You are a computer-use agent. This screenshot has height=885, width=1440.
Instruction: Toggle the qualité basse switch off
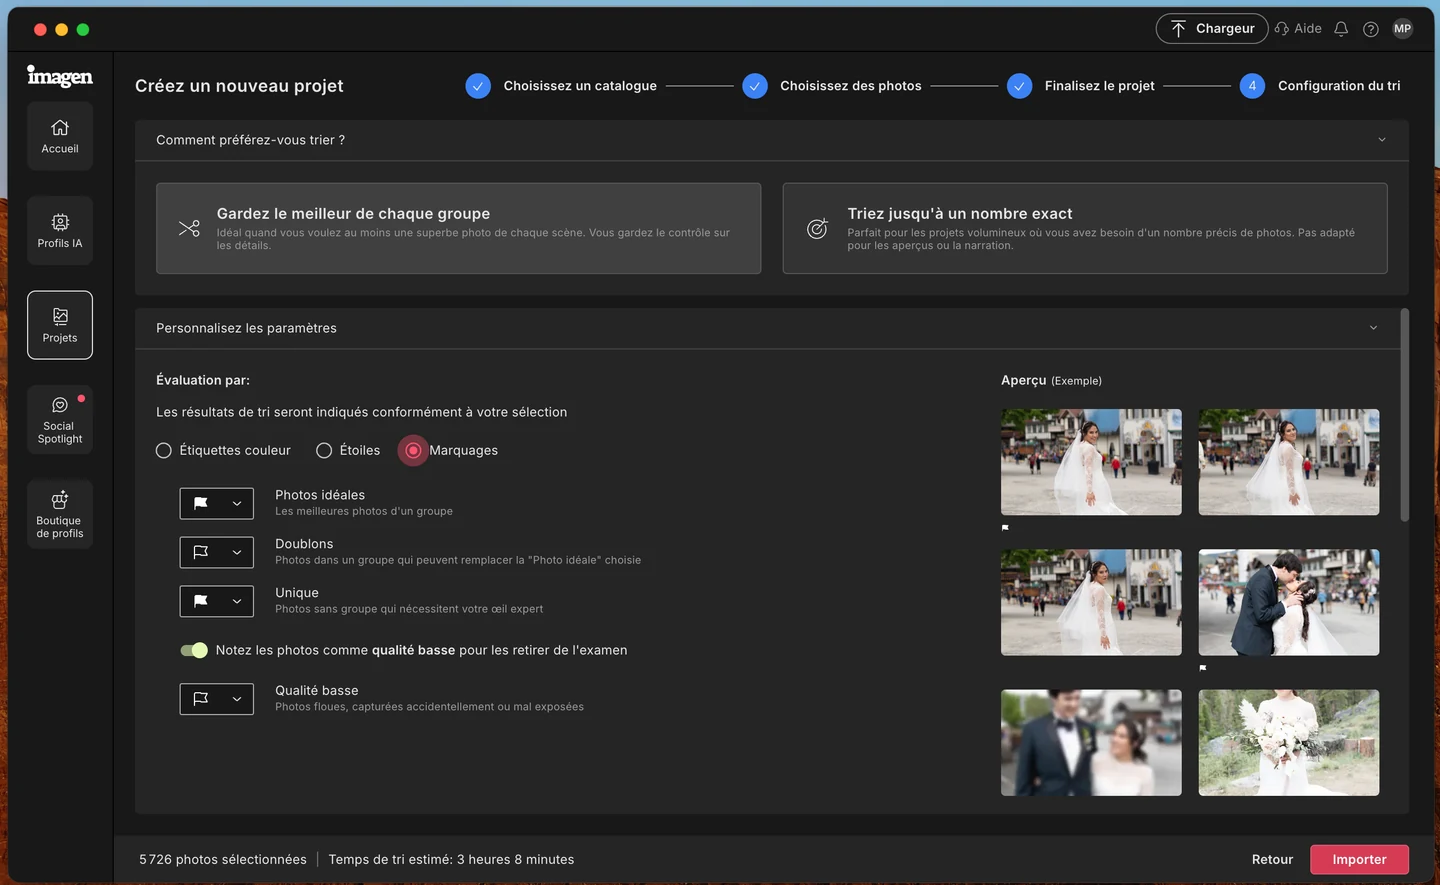(194, 650)
